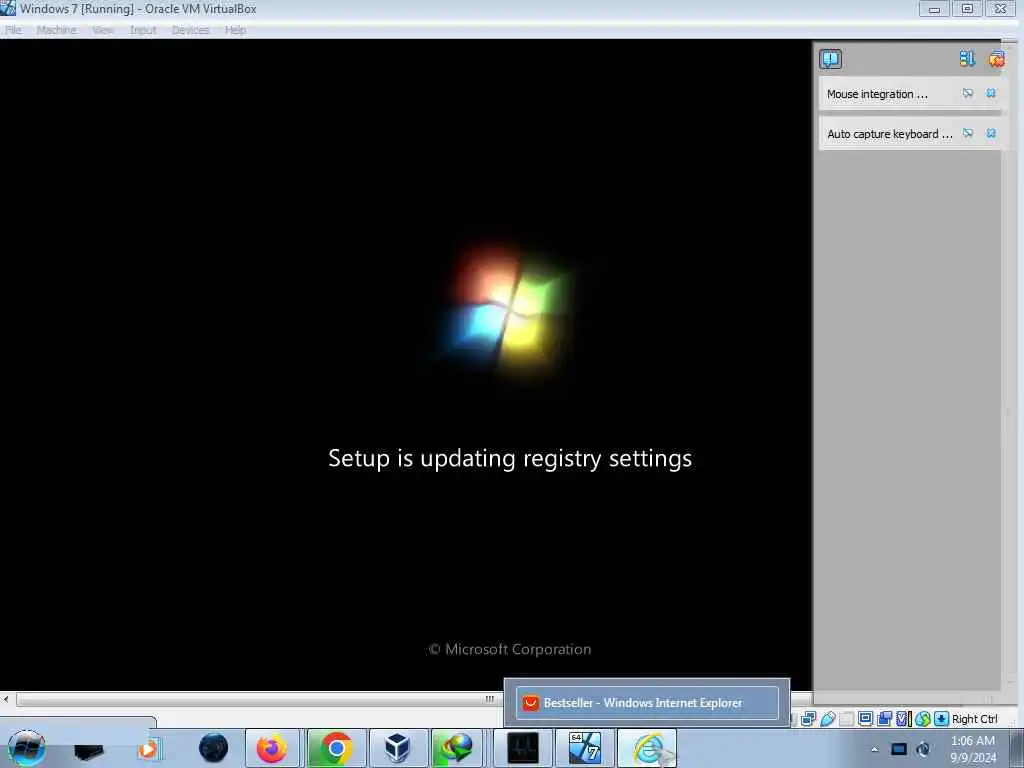Dismiss the Auto capture keyboard notification
1024x768 pixels.
click(x=991, y=133)
